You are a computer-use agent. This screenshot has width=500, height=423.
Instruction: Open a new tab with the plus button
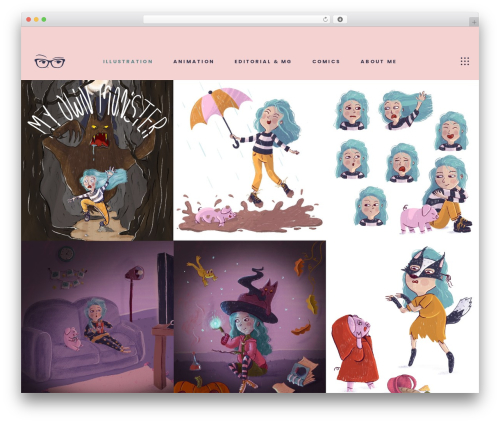click(474, 22)
